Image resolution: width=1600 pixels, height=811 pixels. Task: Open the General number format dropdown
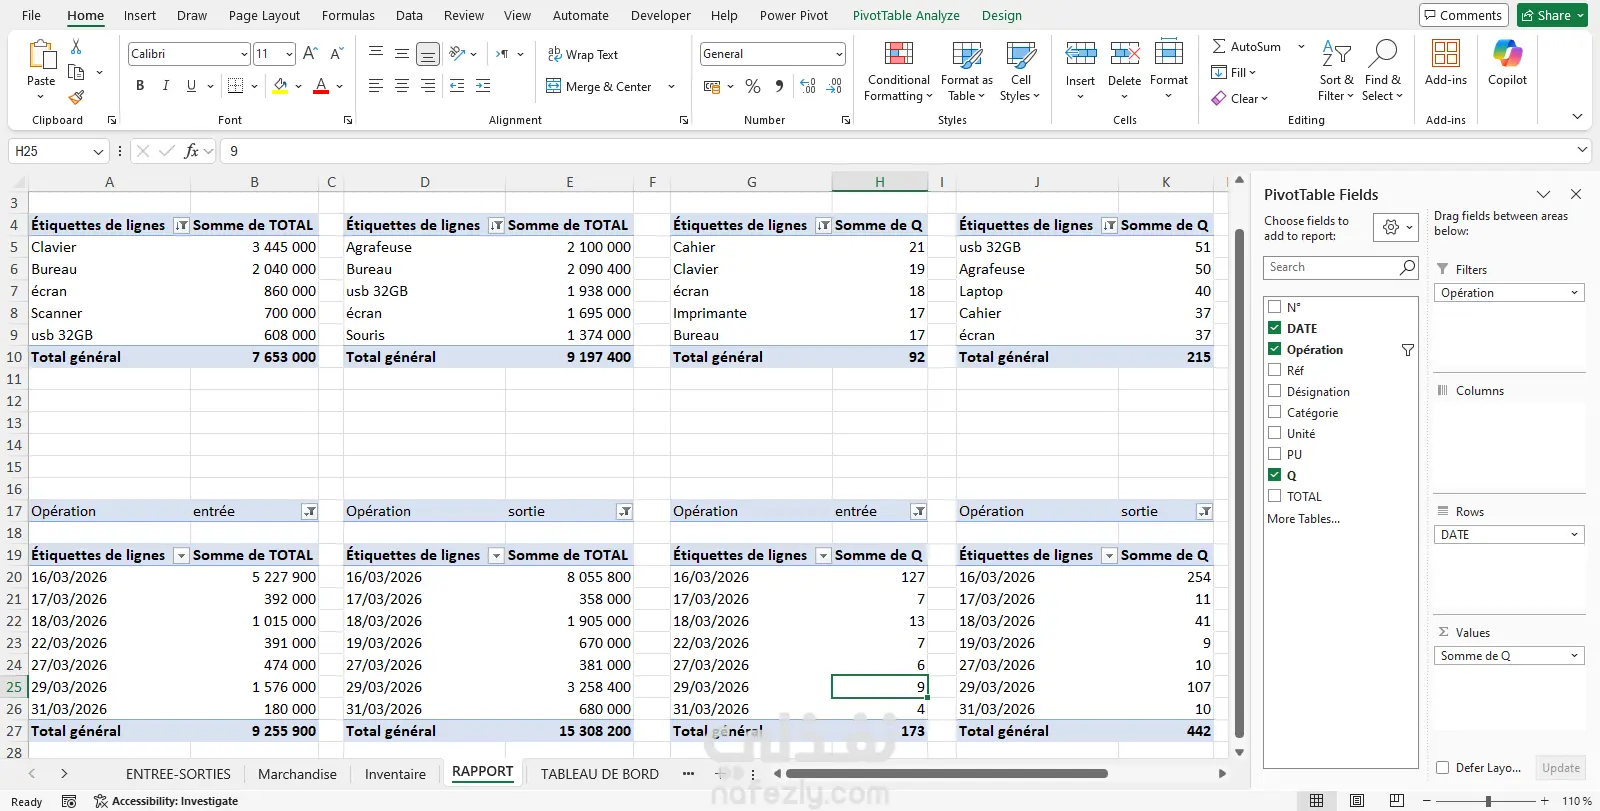click(838, 54)
